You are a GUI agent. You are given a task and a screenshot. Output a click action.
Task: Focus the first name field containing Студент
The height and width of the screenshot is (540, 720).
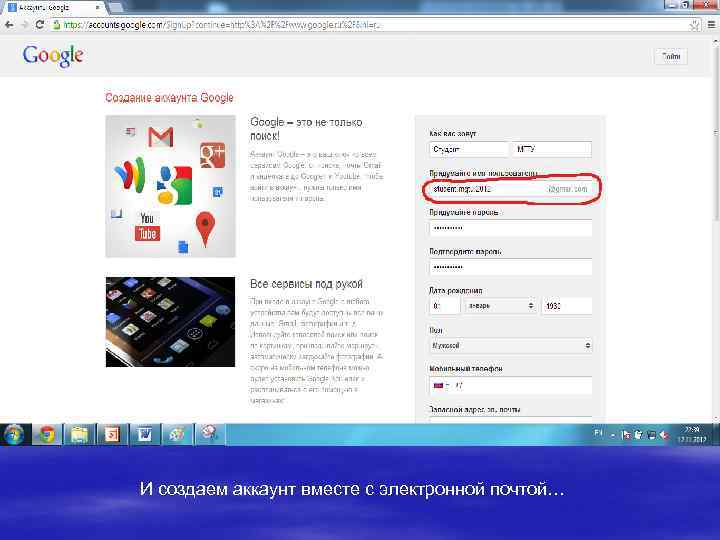468,149
